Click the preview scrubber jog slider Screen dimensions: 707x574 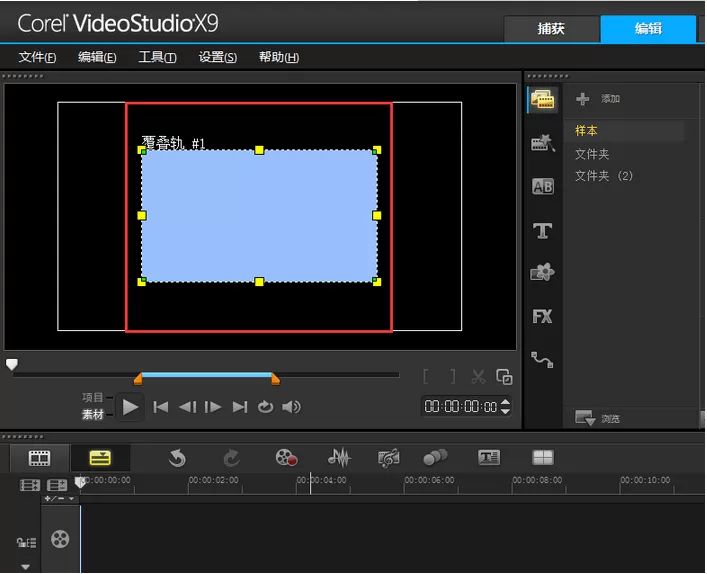(x=12, y=364)
